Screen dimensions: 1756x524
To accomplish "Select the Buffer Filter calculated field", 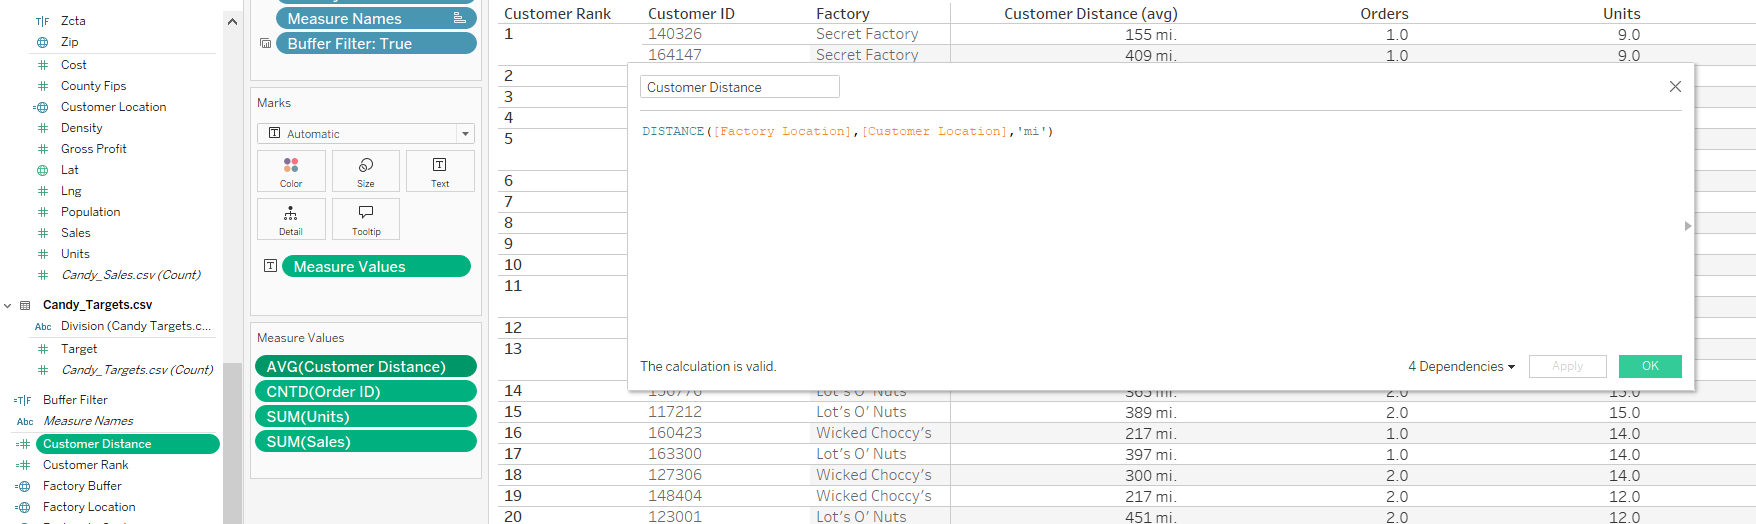I will (75, 400).
